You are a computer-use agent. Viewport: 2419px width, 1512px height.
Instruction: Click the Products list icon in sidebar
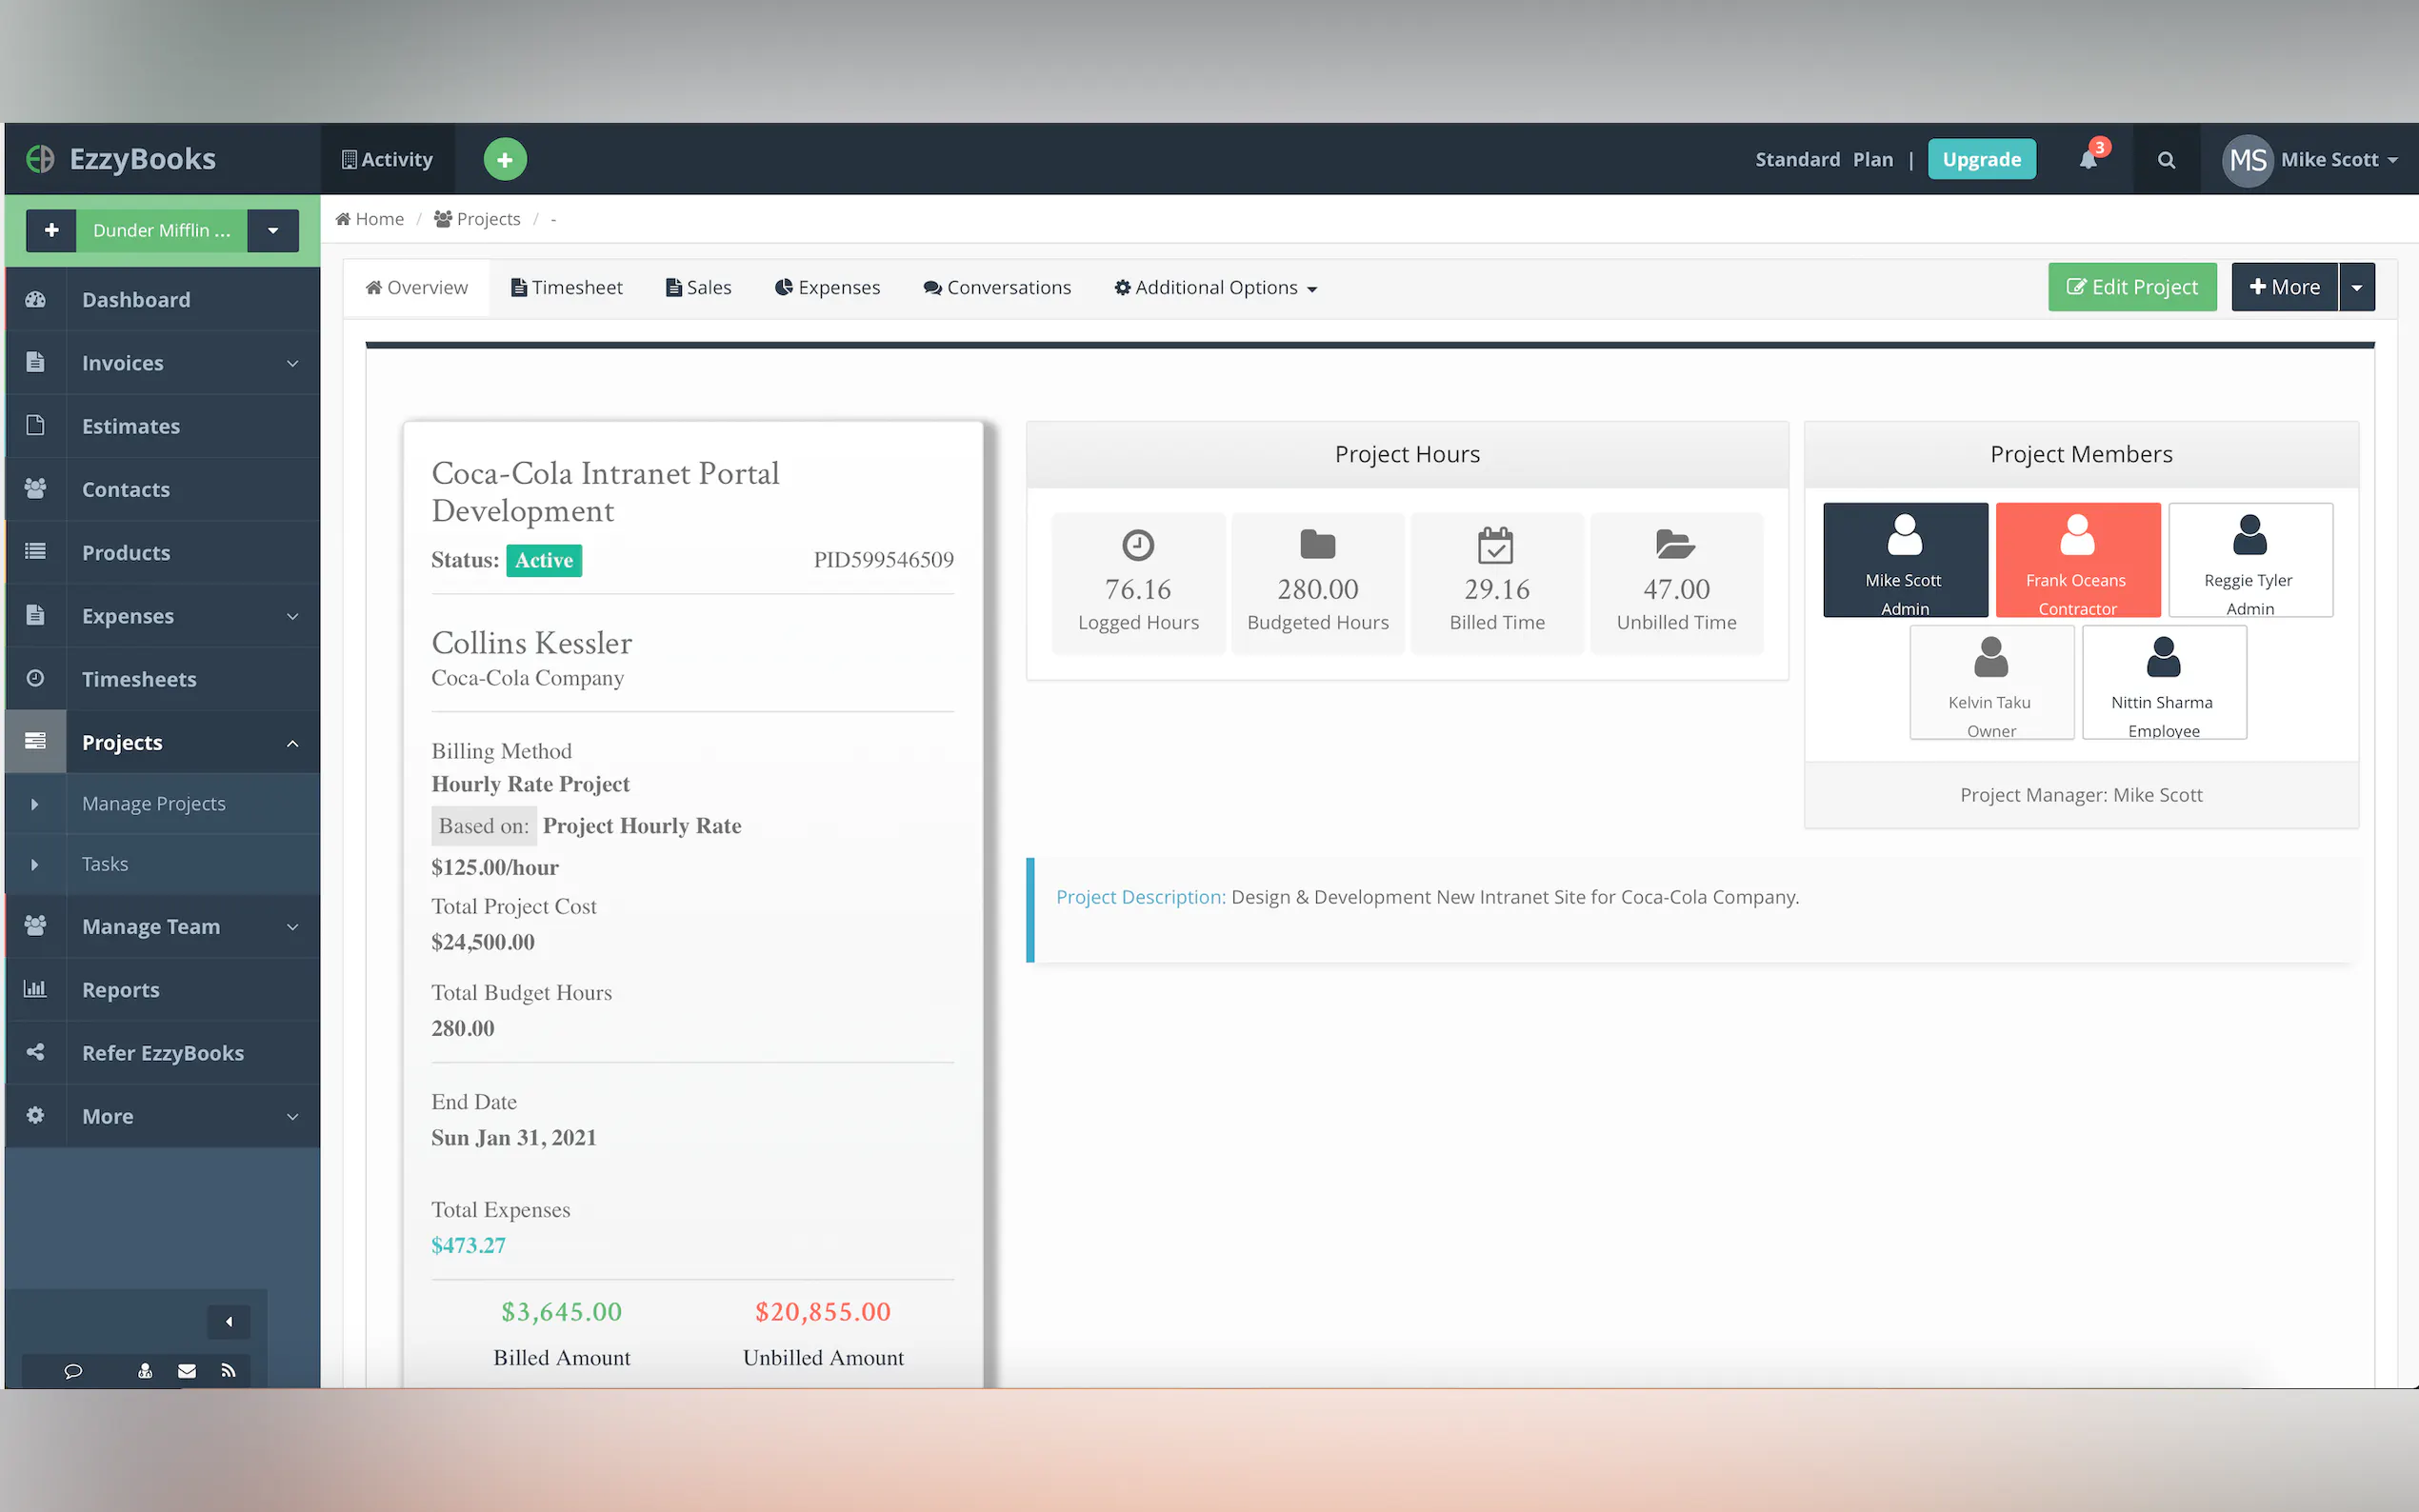pyautogui.click(x=35, y=551)
